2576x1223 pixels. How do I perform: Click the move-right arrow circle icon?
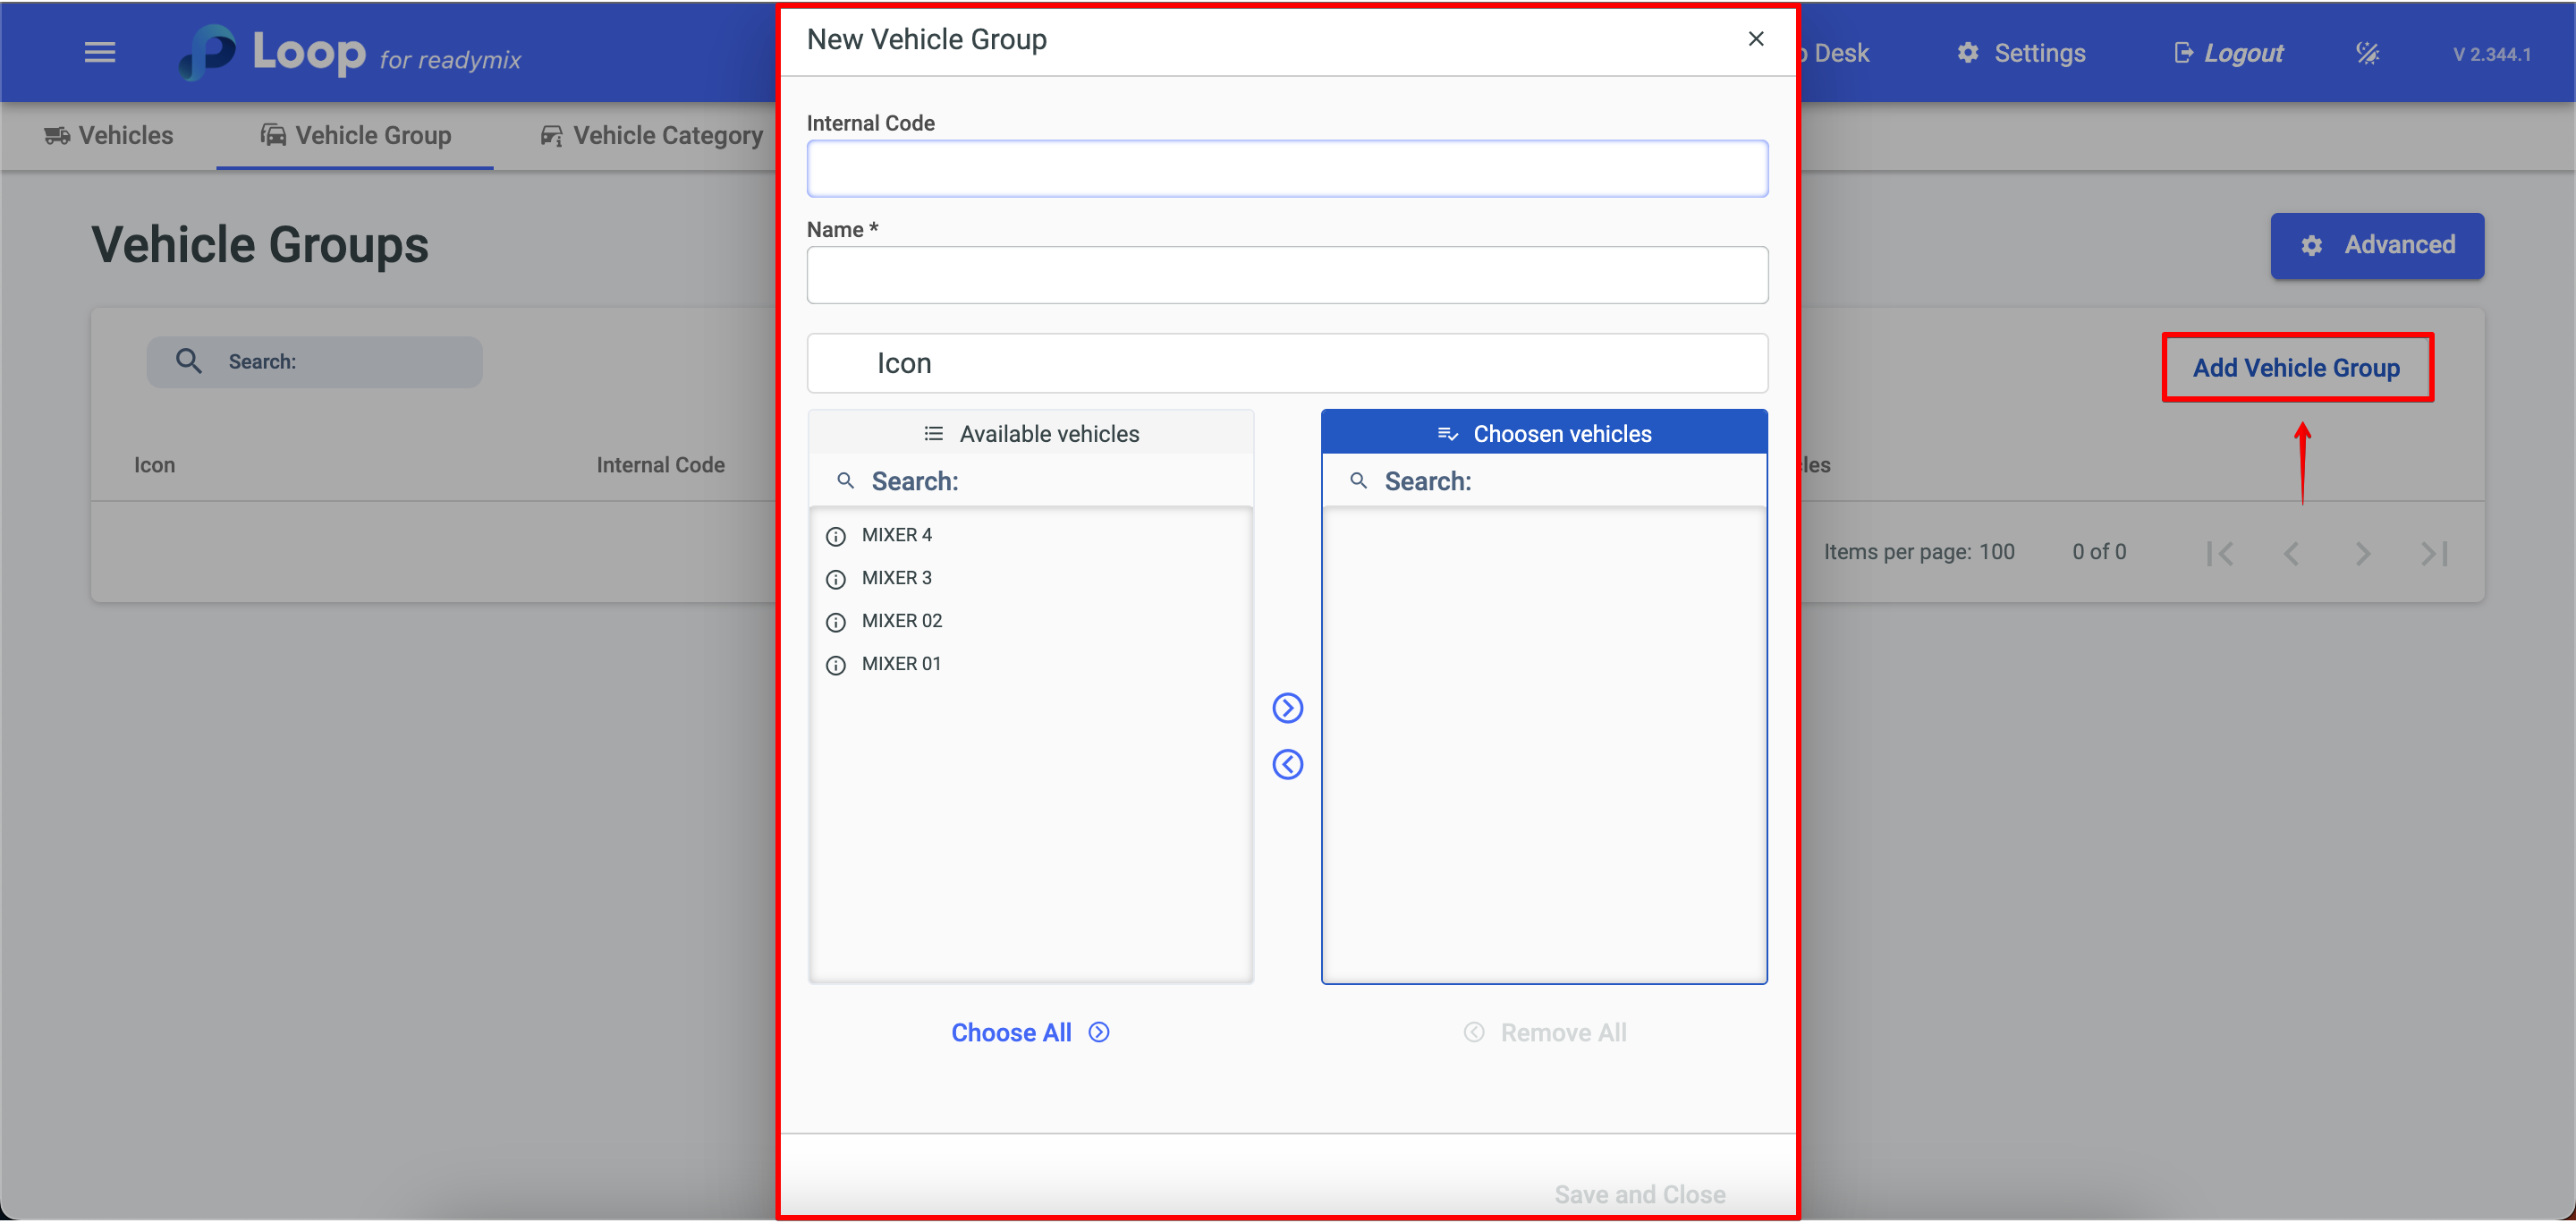(x=1287, y=708)
